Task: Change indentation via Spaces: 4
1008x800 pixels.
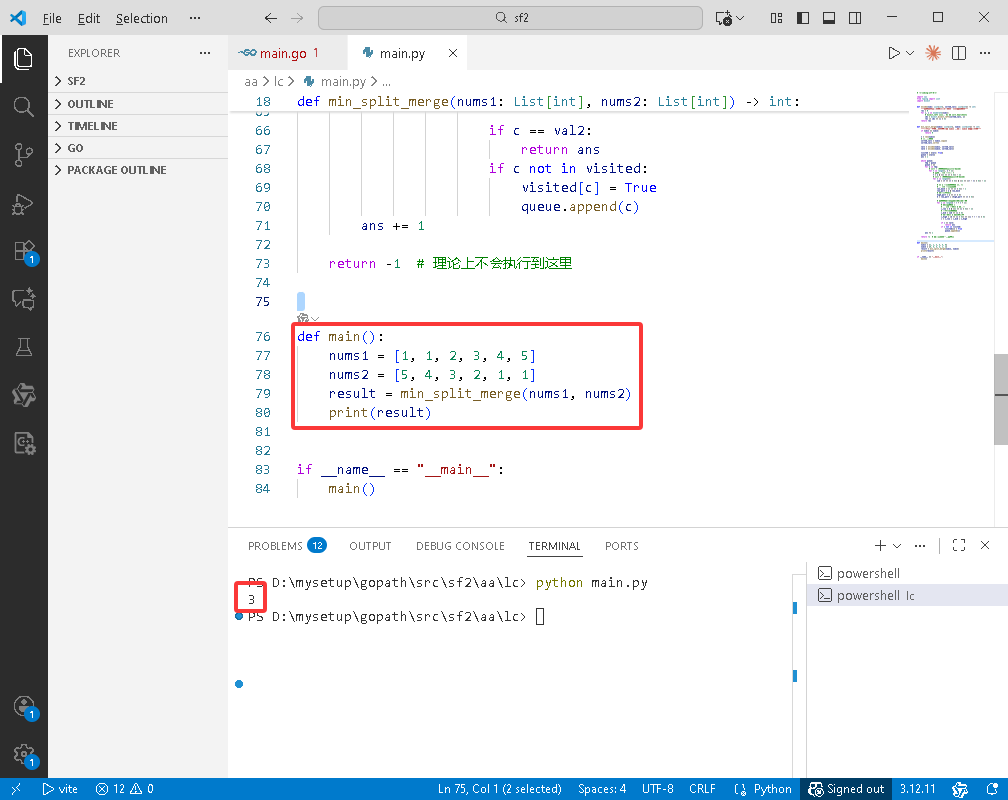Action: [x=602, y=789]
